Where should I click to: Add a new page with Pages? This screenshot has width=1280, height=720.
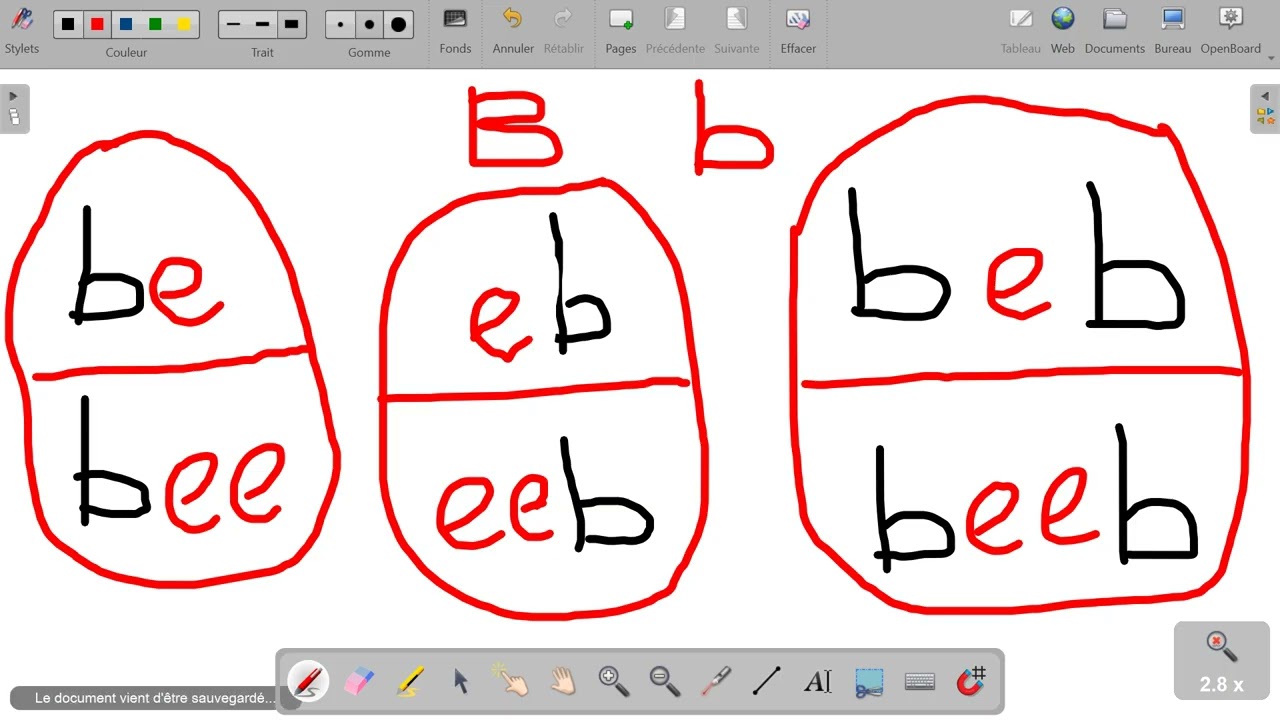tap(621, 30)
